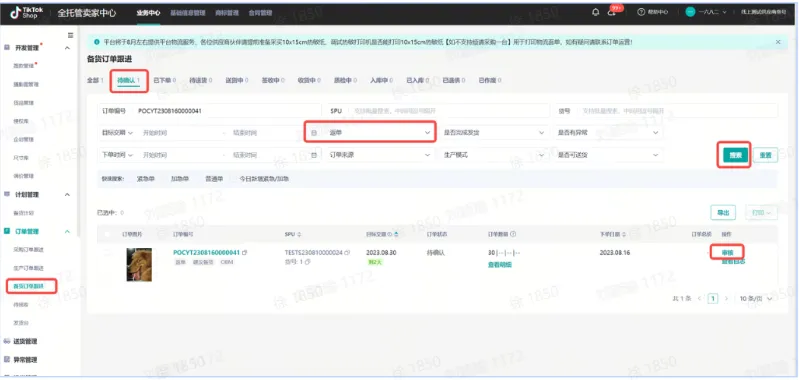This screenshot has height=380, width=799.
Task: Click the 订单编号 input field
Action: (x=209, y=111)
